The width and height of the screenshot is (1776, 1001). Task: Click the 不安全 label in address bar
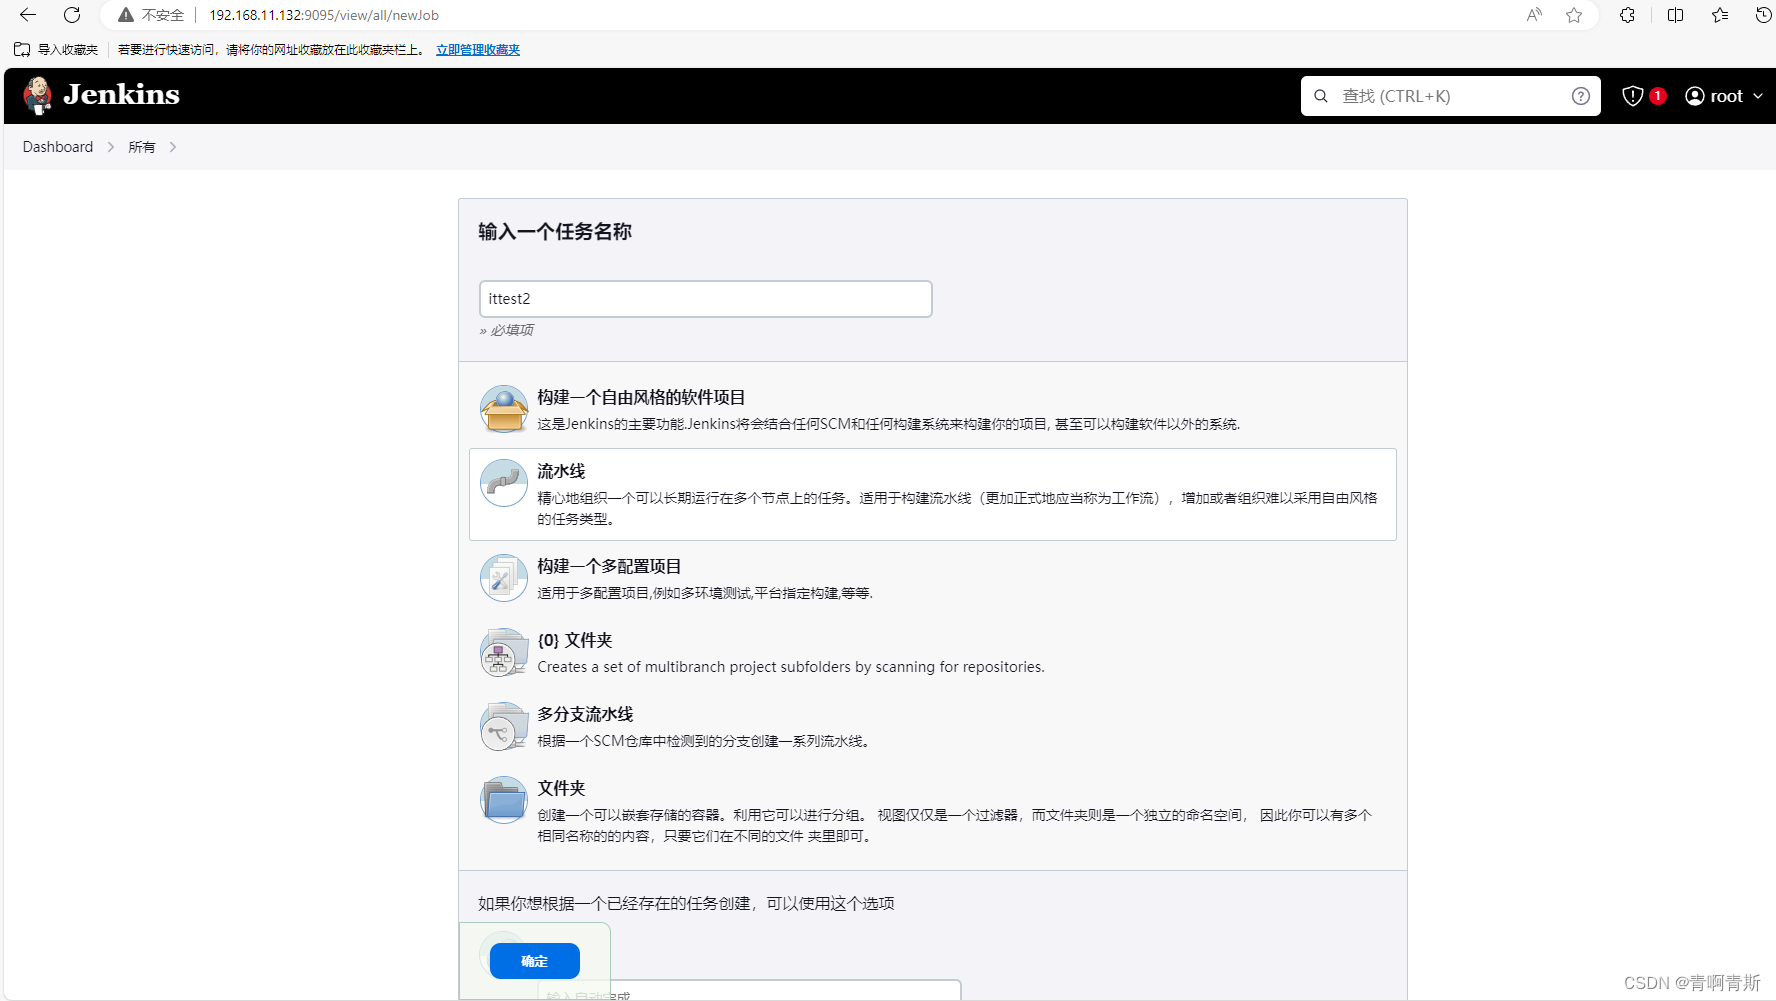point(163,15)
